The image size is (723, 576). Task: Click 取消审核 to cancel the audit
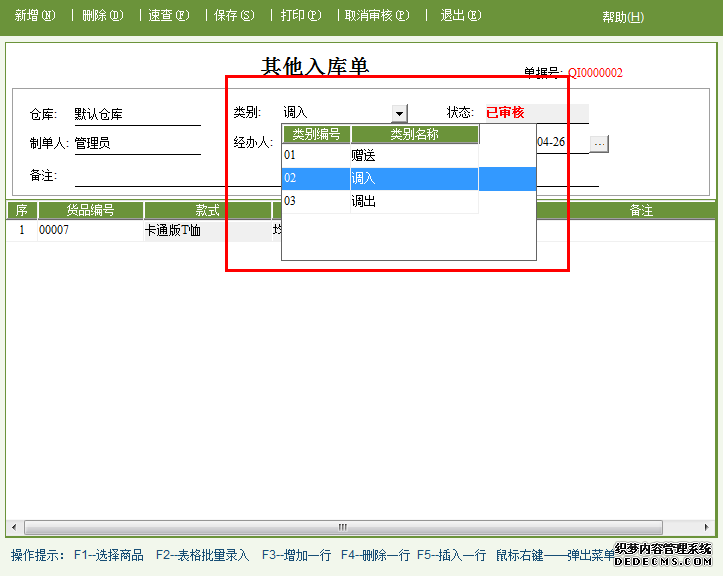click(377, 16)
